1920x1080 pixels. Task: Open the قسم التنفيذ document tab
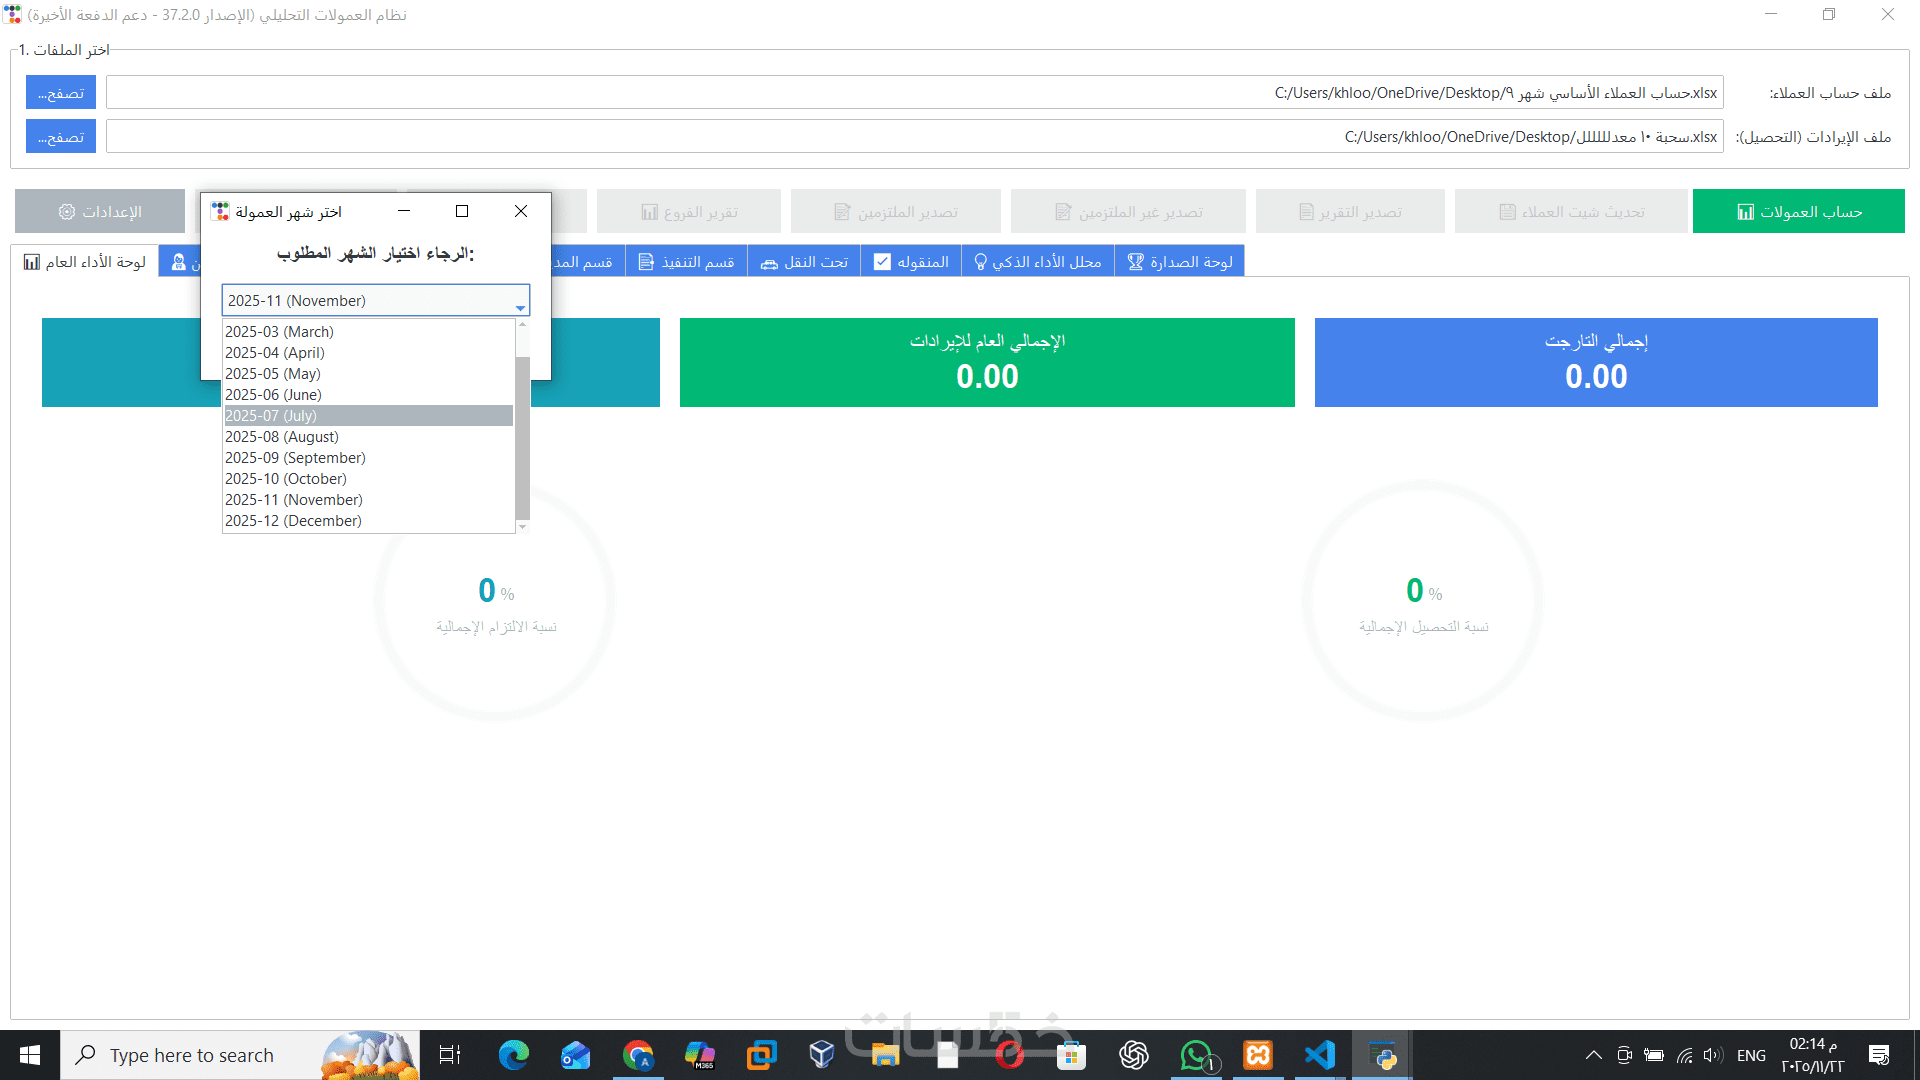point(686,262)
